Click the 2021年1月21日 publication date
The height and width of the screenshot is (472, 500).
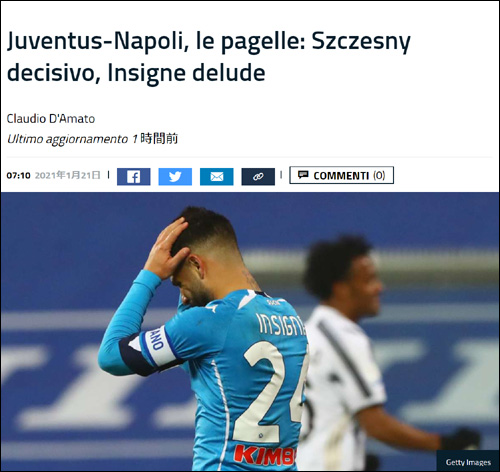coord(68,175)
